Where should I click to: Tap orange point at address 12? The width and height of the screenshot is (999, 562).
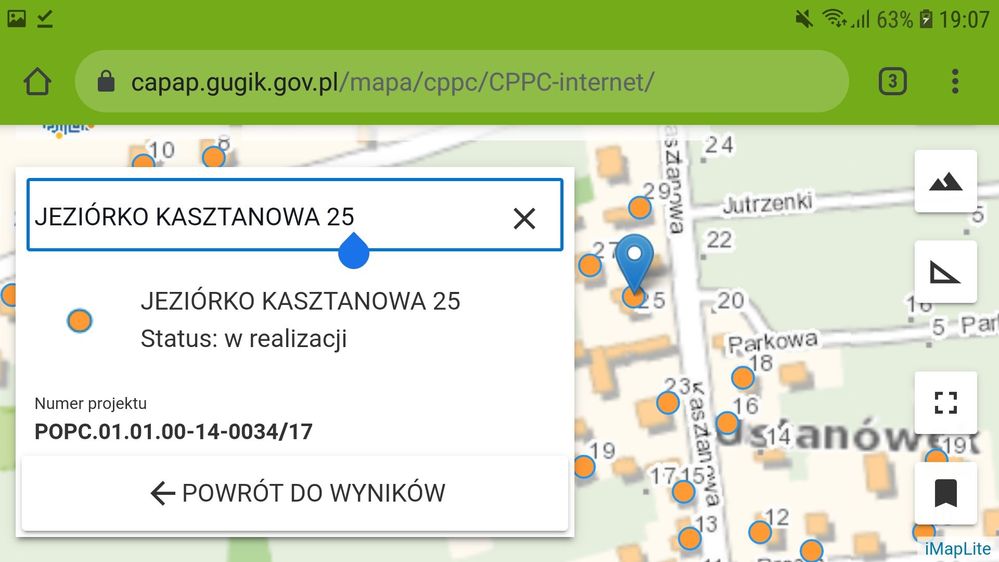[759, 532]
